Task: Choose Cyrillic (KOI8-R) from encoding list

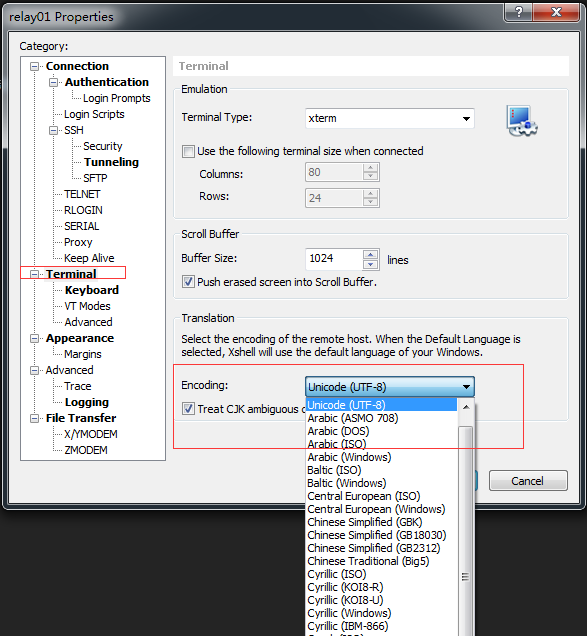Action: tap(345, 587)
